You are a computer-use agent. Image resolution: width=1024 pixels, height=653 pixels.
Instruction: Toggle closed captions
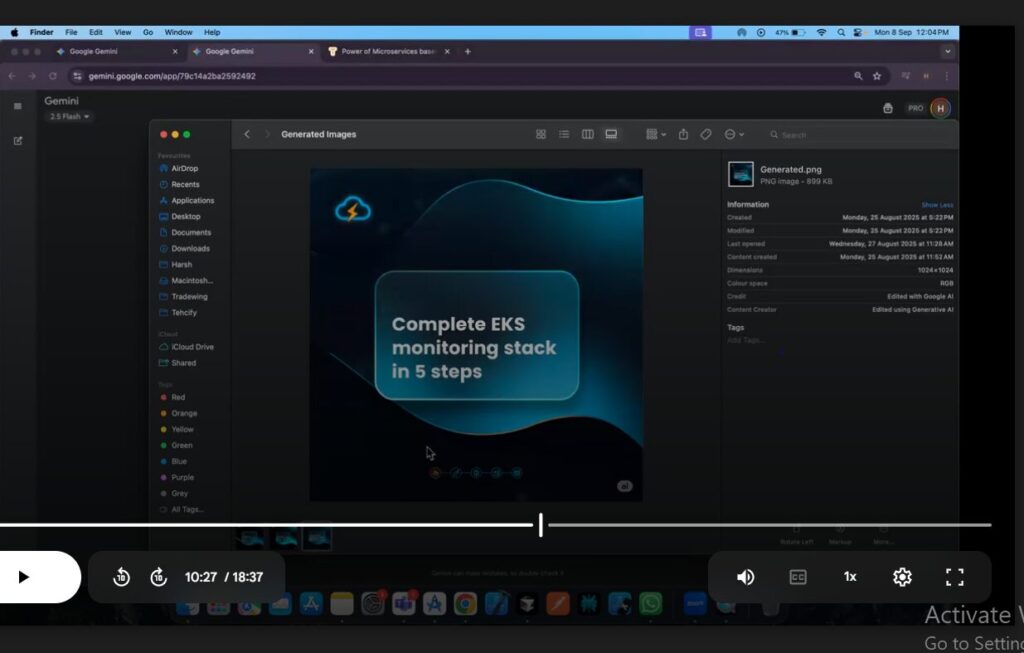tap(798, 577)
